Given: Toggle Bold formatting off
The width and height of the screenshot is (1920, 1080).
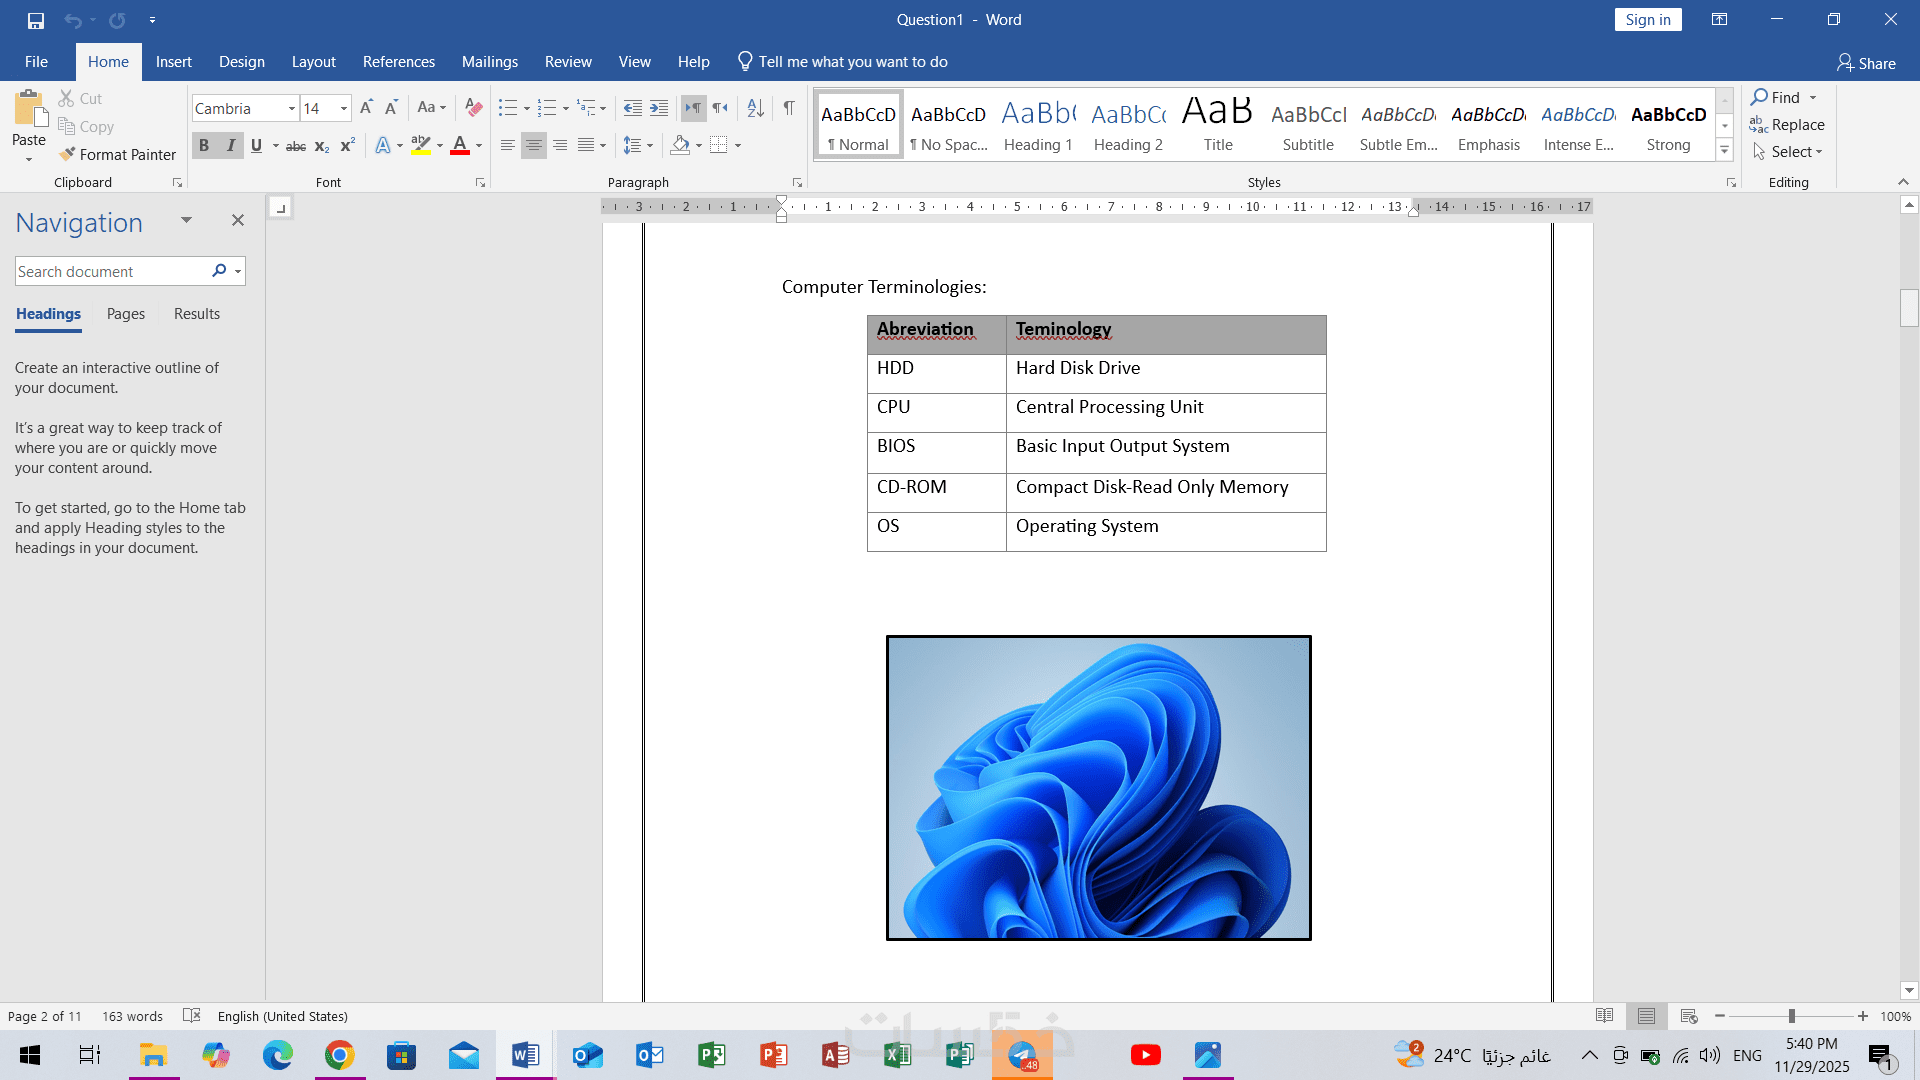Looking at the screenshot, I should click(x=204, y=146).
